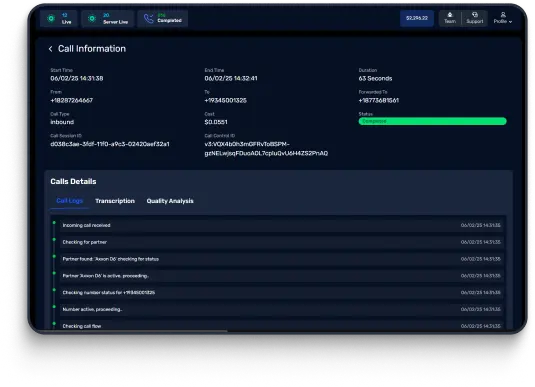Viewport: 535px width, 387px height.
Task: Select the 'Checking for partner' log row
Action: click(281, 242)
